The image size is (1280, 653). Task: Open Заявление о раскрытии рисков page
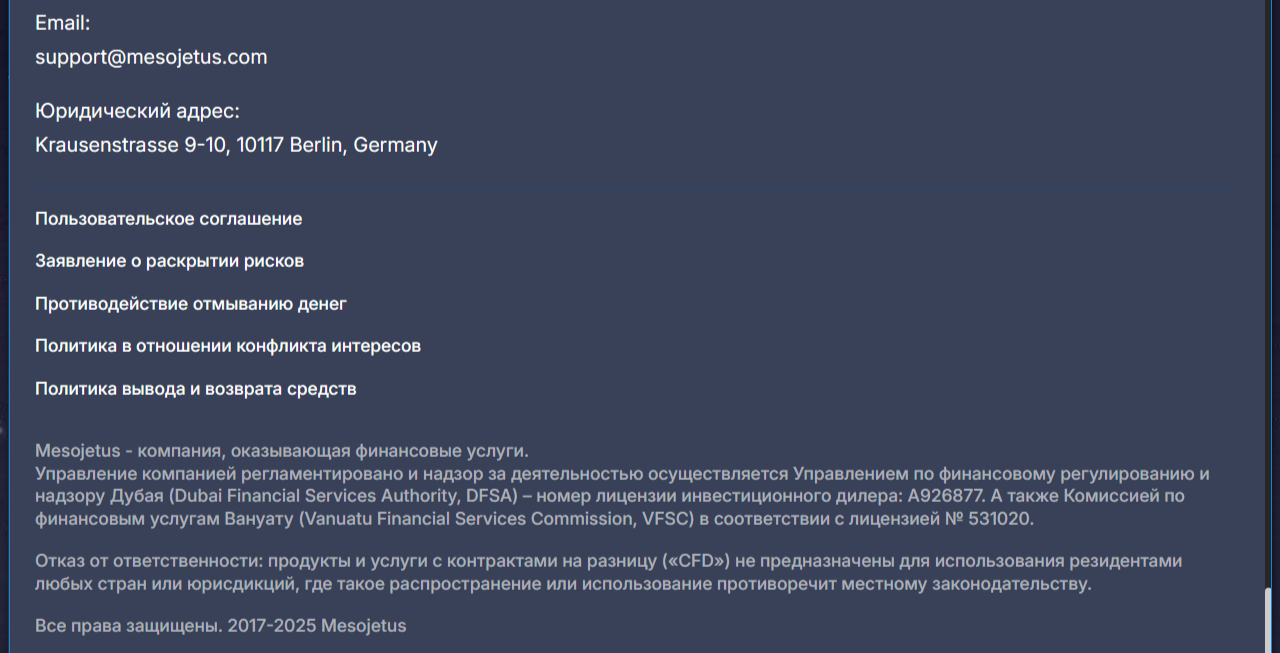point(169,261)
